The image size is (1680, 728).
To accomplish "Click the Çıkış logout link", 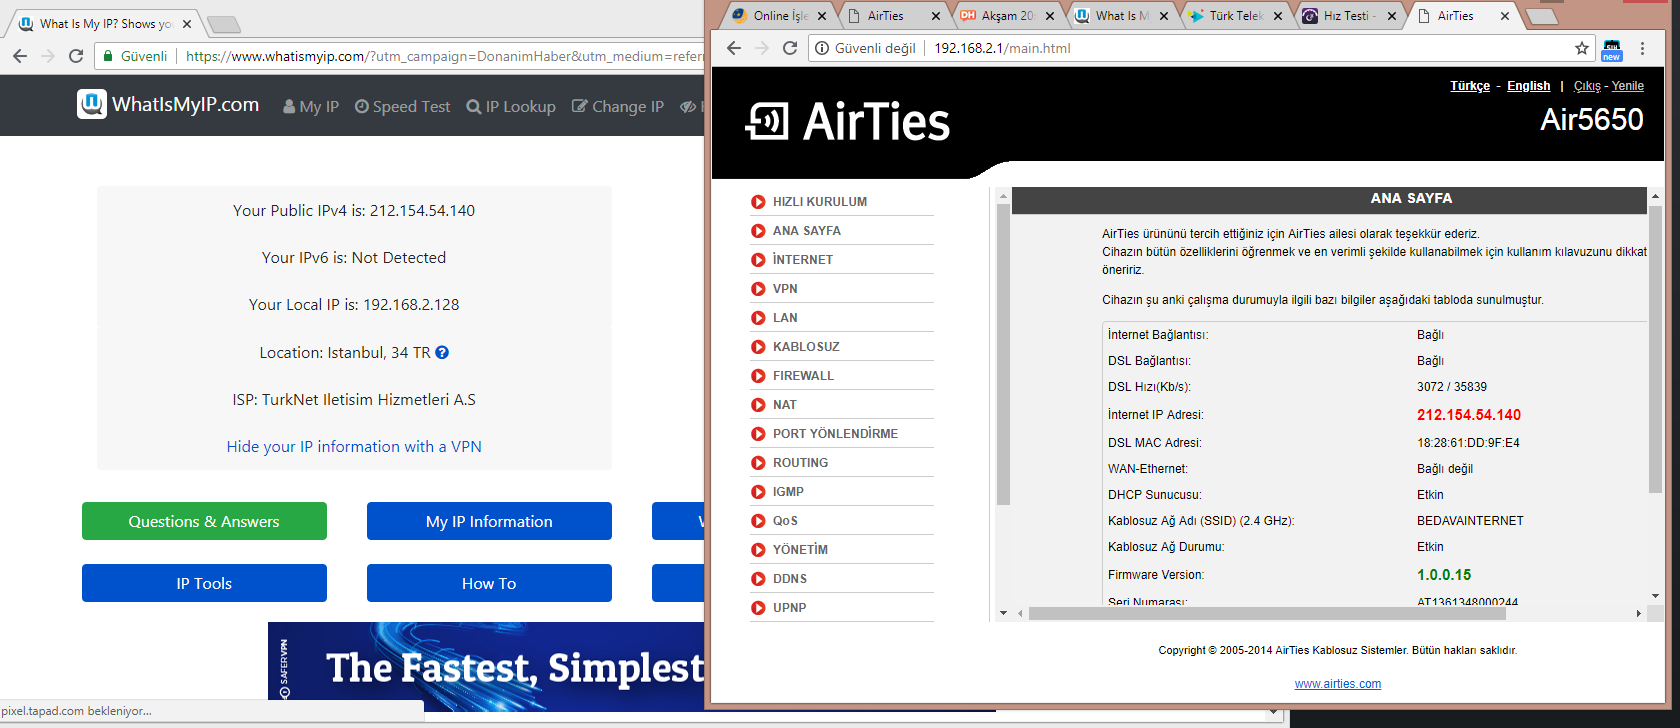I will point(1587,86).
